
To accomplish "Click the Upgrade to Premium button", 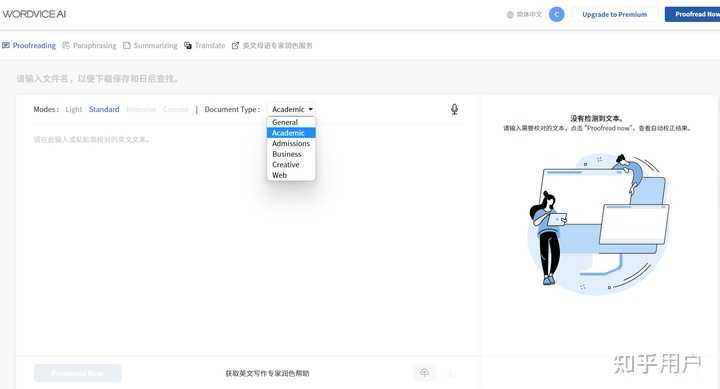I will point(614,15).
